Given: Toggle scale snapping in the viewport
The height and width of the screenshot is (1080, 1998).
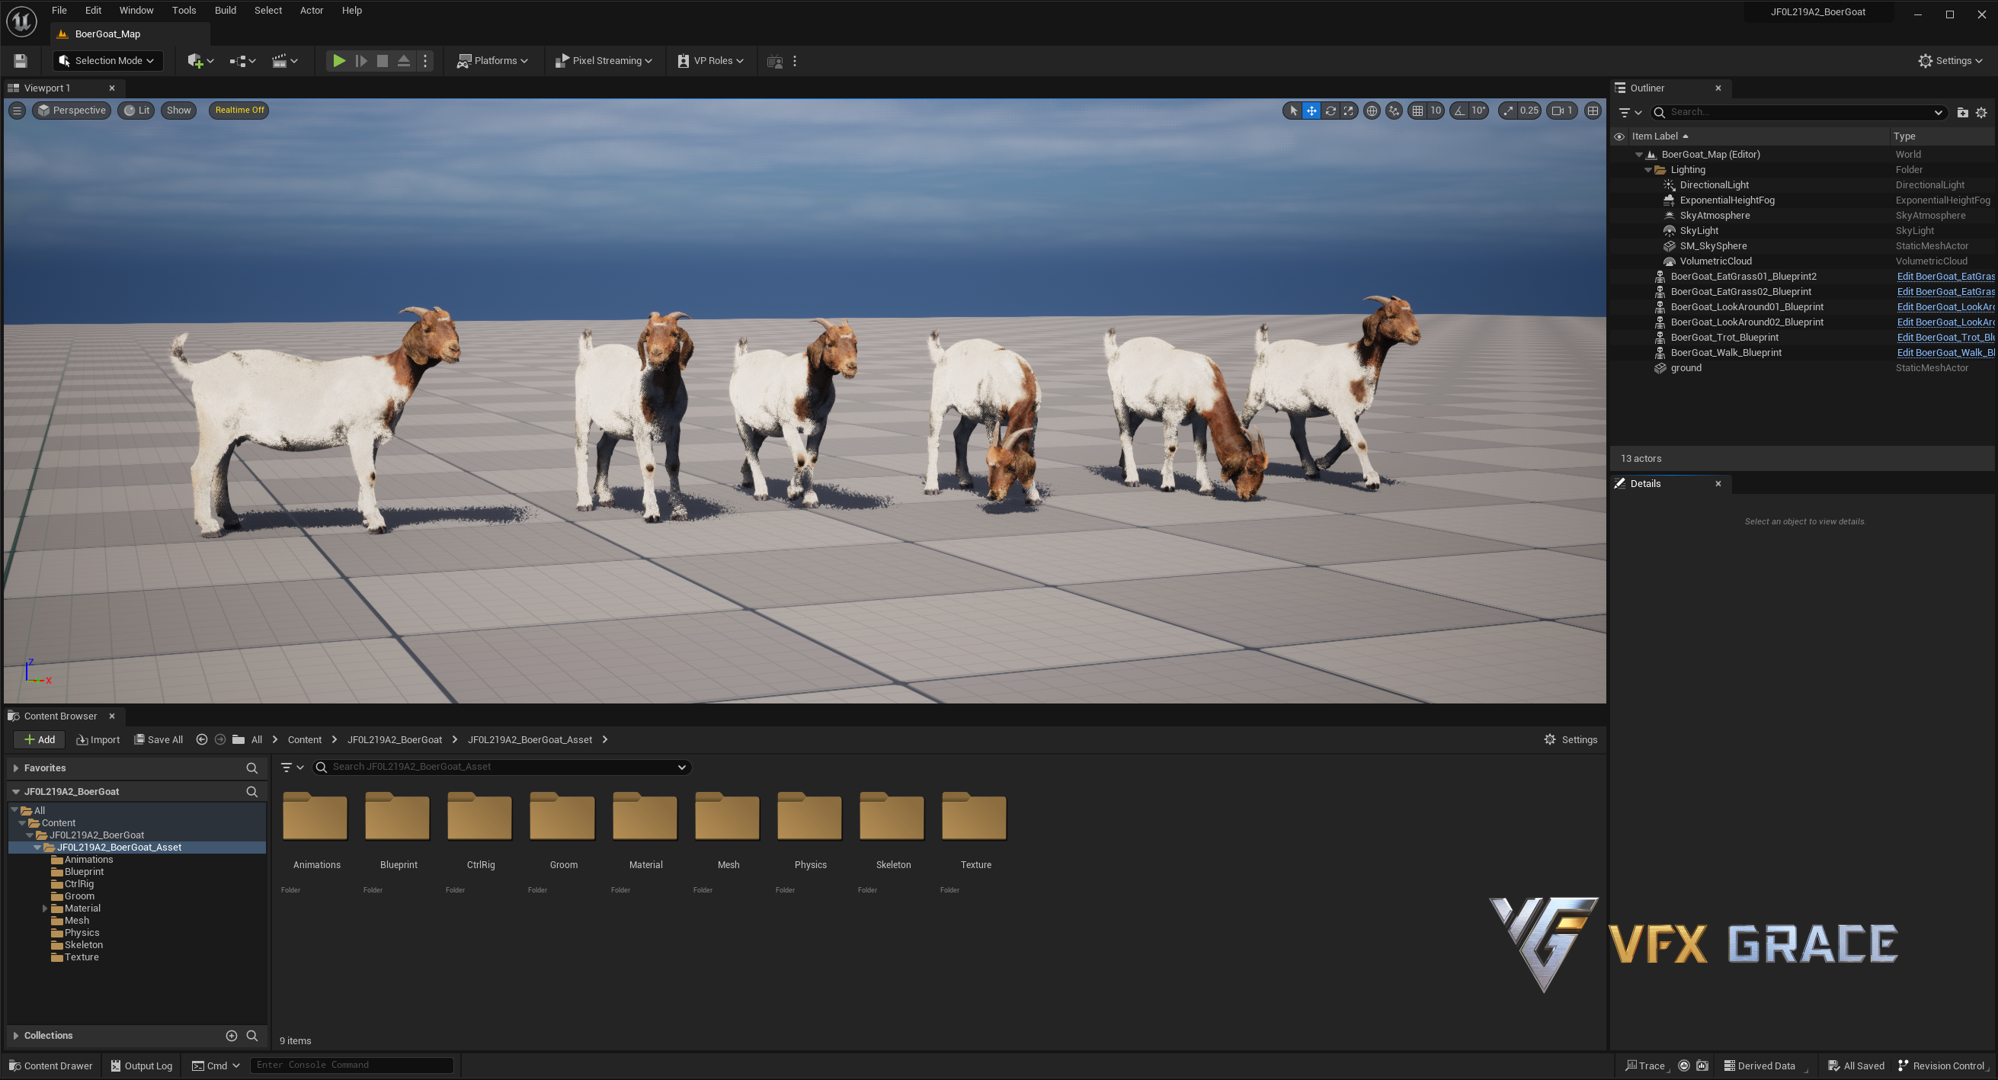Looking at the screenshot, I should (1508, 111).
